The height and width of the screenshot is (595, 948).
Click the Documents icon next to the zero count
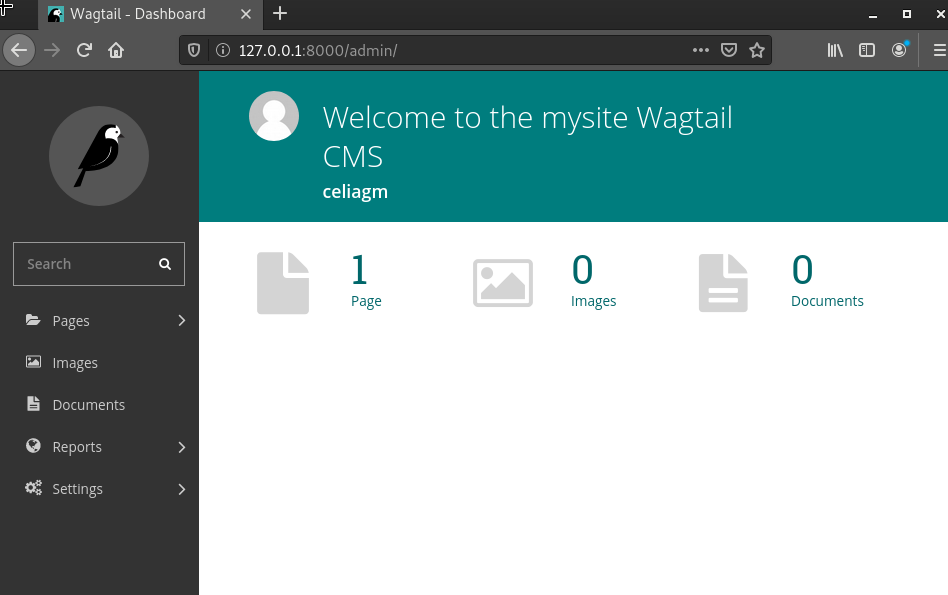tap(722, 282)
